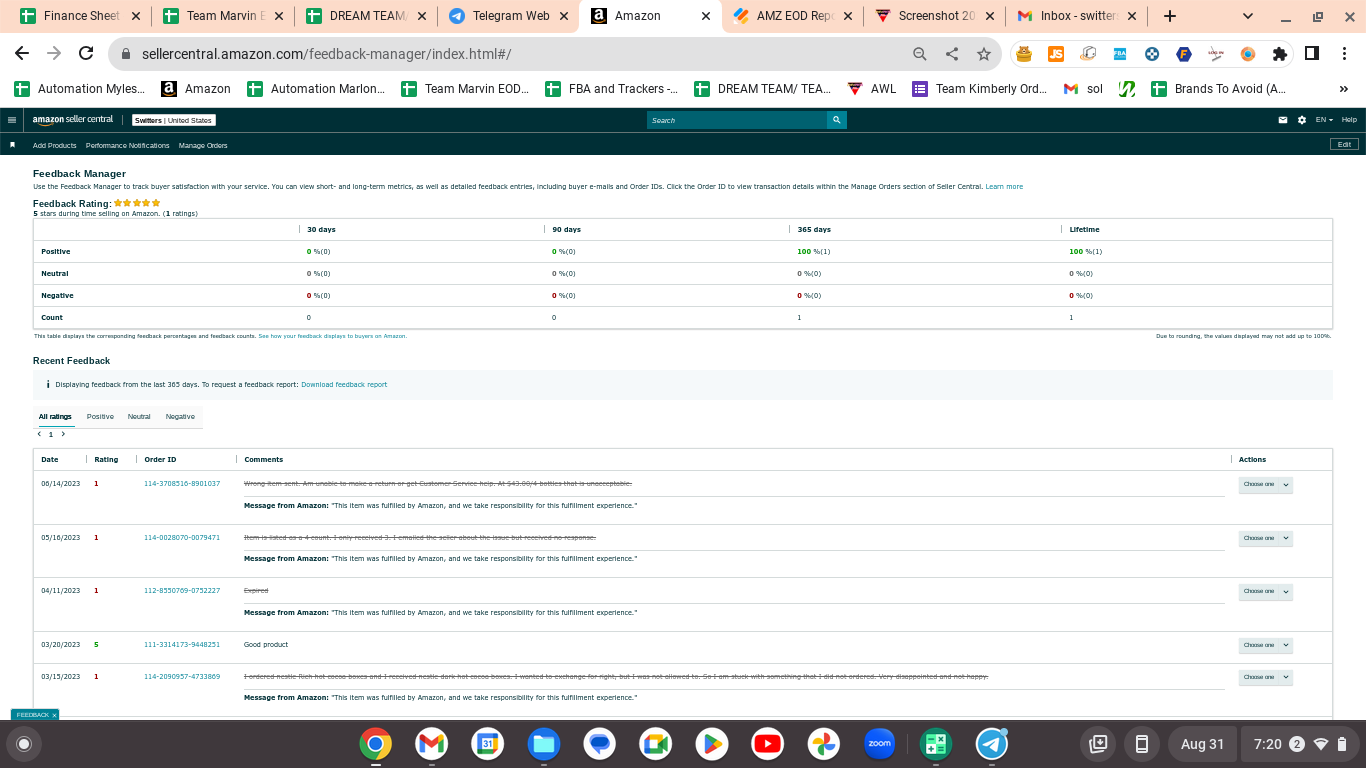Select the All ratings tab
The height and width of the screenshot is (768, 1366).
(x=55, y=416)
